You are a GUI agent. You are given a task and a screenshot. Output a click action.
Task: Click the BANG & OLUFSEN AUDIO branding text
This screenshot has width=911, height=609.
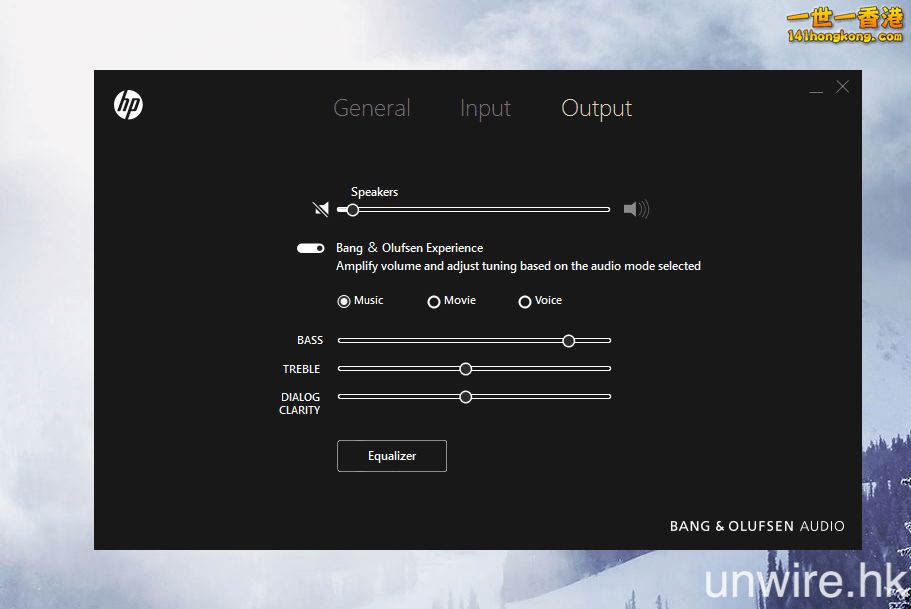pos(757,526)
